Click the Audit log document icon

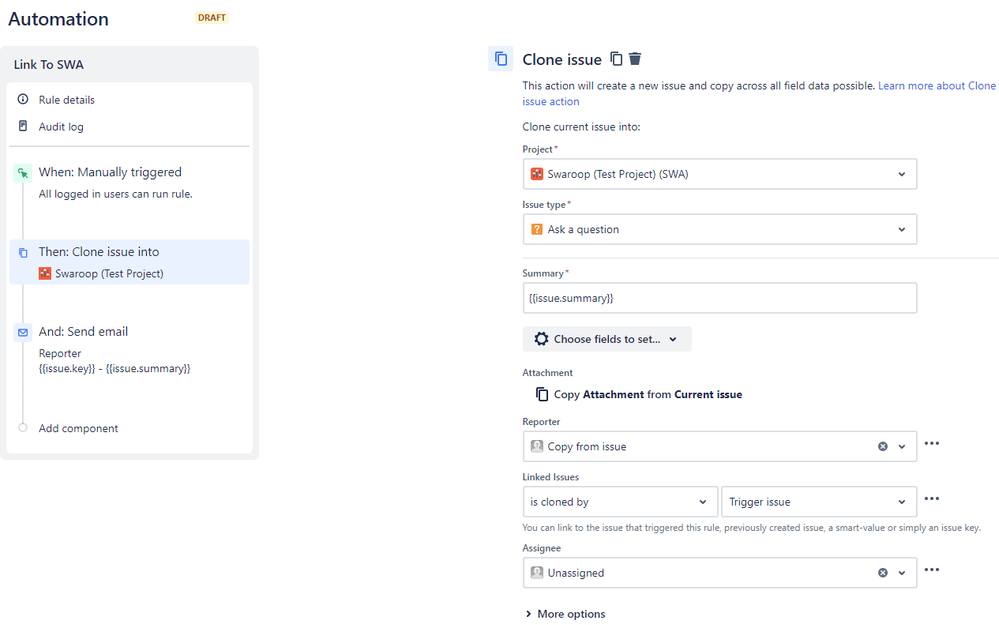23,126
